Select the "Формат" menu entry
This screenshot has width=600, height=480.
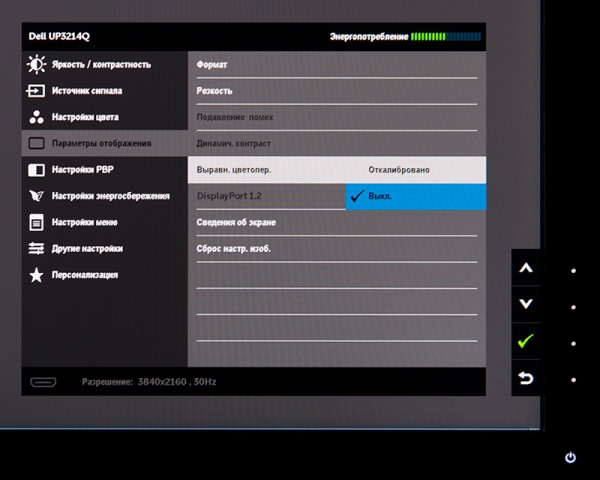pos(212,65)
